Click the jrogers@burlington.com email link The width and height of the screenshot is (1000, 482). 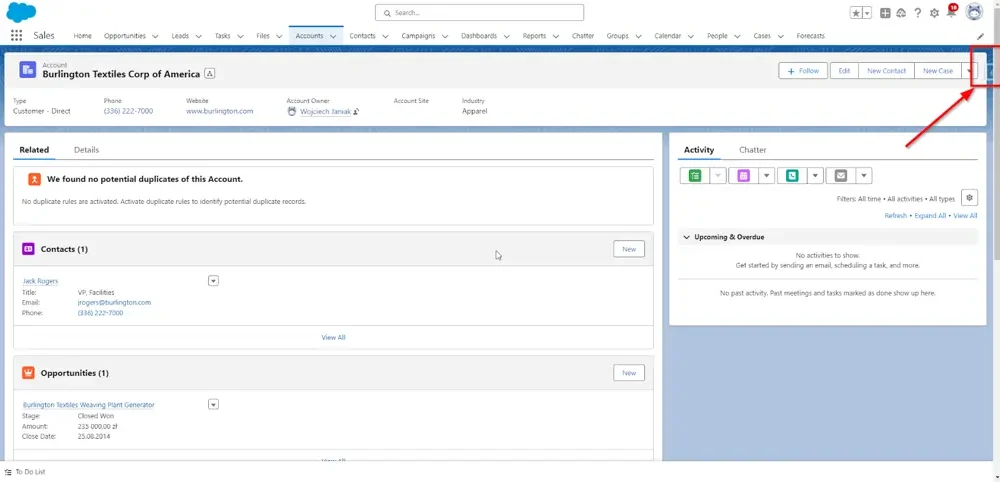coord(114,302)
